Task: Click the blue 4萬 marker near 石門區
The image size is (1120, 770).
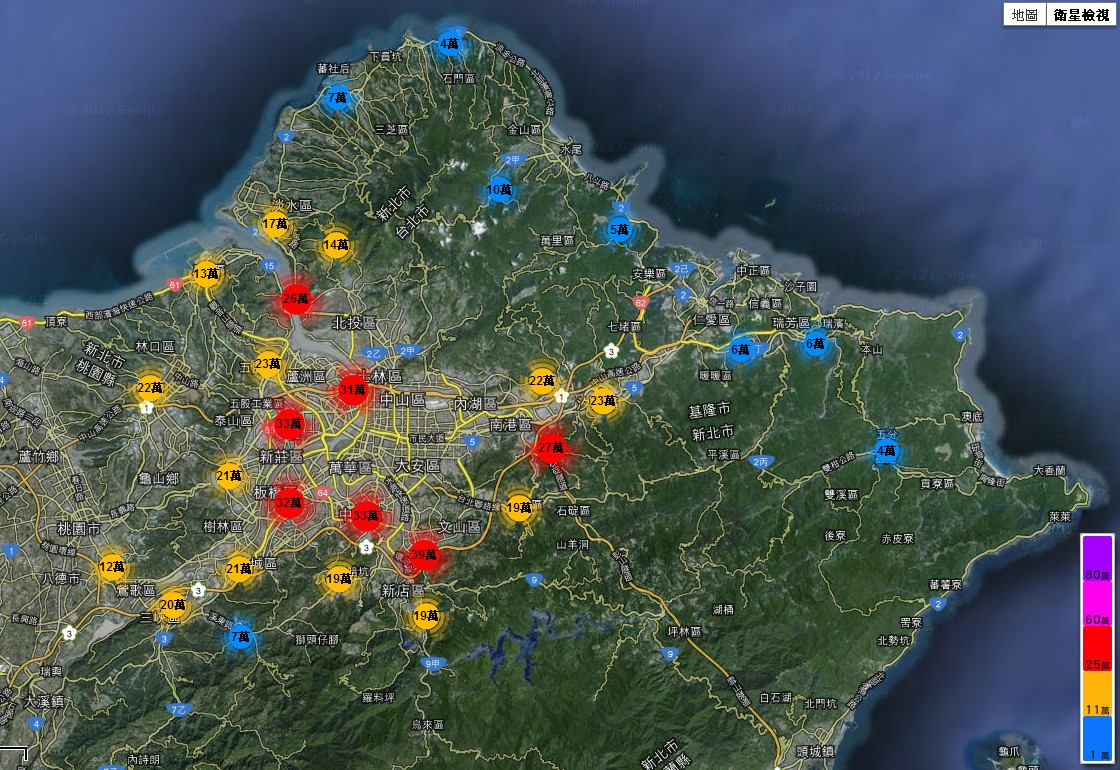Action: point(450,44)
